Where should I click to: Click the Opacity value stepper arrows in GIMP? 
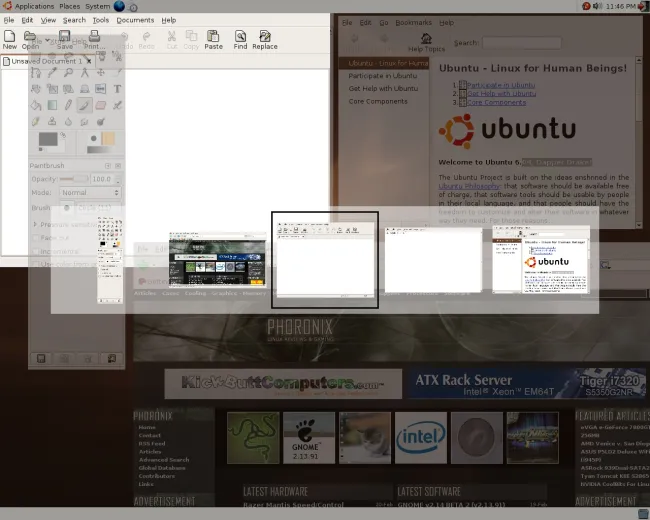point(118,179)
